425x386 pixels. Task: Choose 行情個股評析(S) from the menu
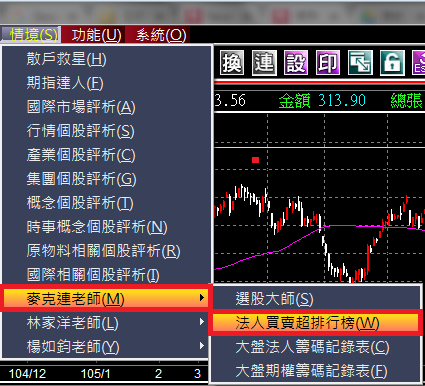coord(107,131)
